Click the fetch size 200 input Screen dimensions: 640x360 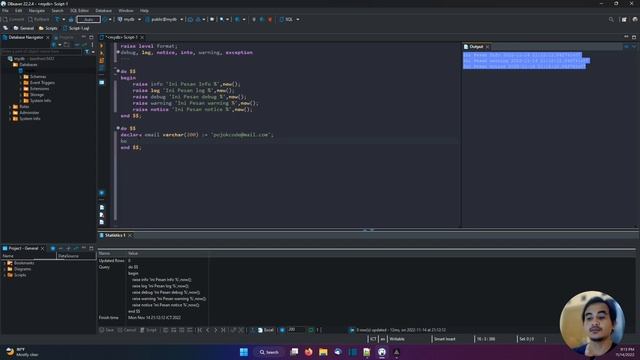[x=296, y=329]
